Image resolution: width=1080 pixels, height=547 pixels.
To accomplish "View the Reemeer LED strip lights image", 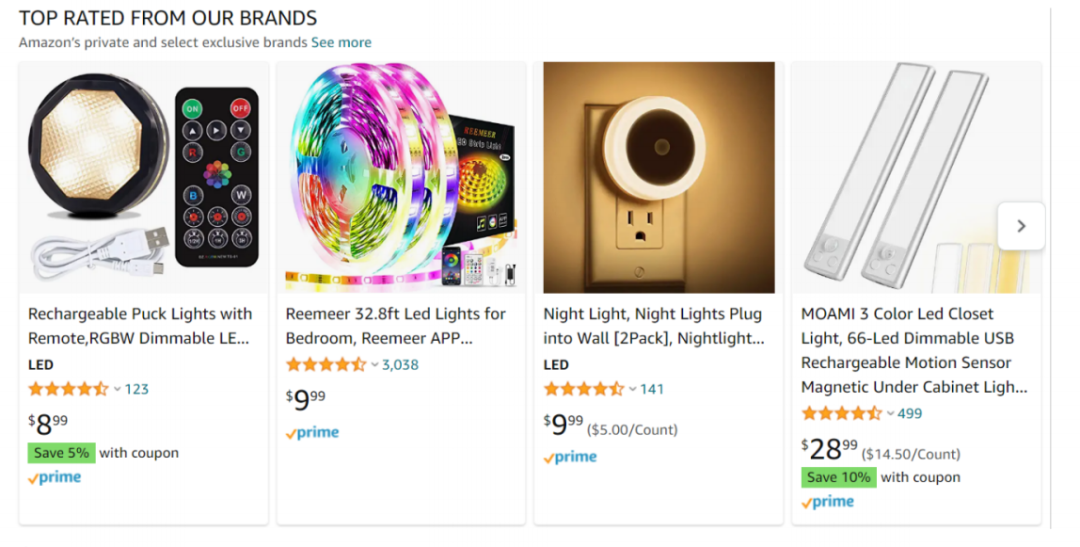I will pyautogui.click(x=400, y=178).
